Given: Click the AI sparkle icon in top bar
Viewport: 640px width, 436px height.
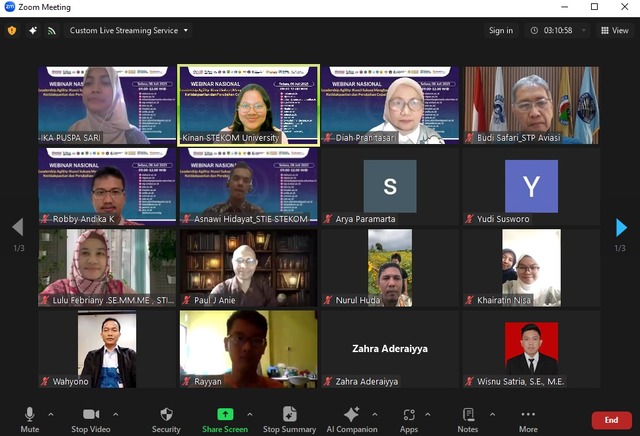Looking at the screenshot, I should (x=32, y=30).
